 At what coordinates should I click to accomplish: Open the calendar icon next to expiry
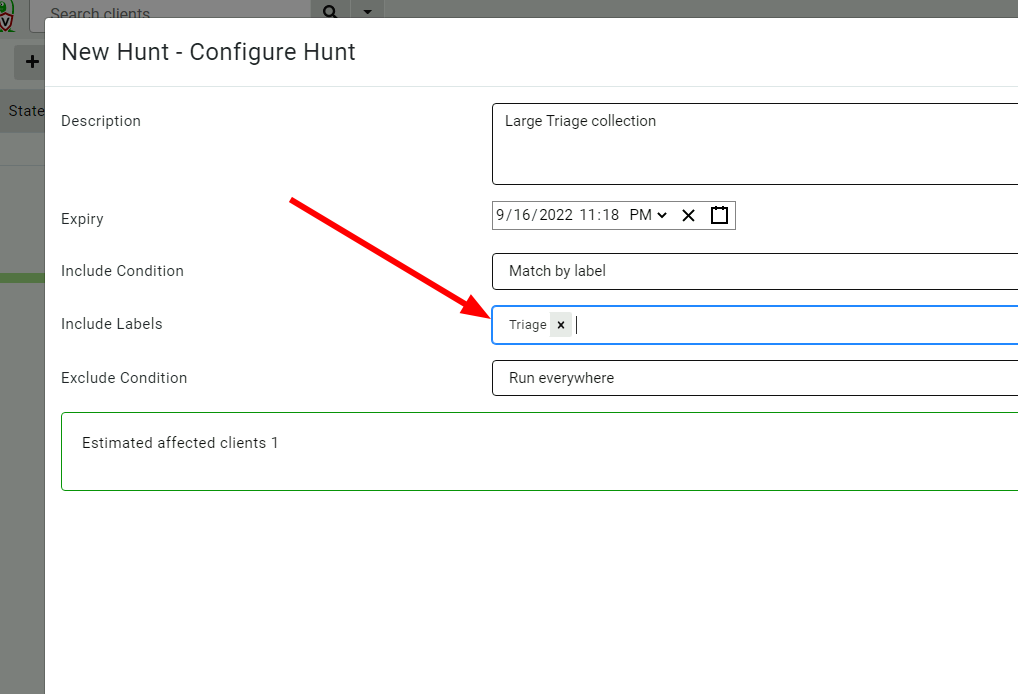[719, 214]
